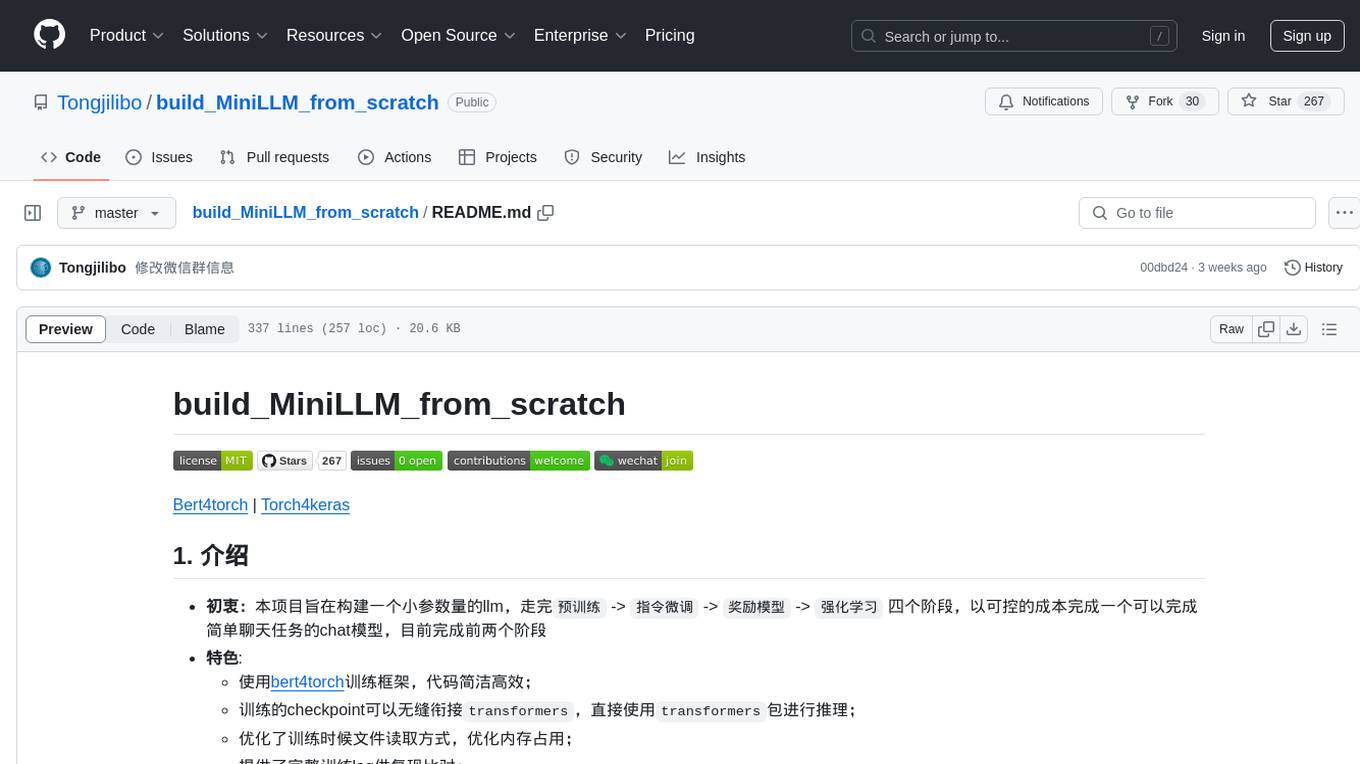Download the raw README file
This screenshot has width=1360, height=764.
tap(1293, 329)
